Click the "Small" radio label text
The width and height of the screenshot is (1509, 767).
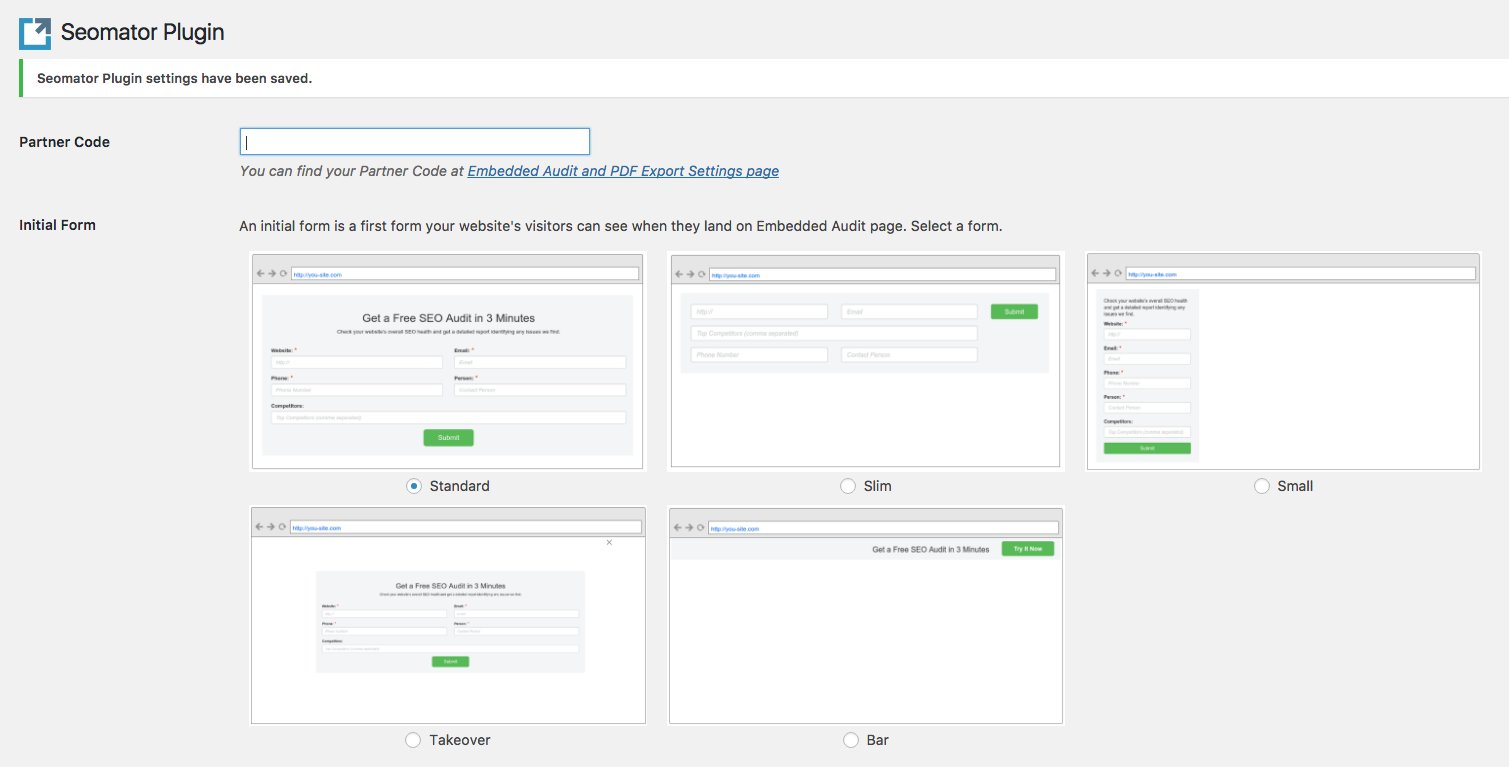(x=1295, y=486)
